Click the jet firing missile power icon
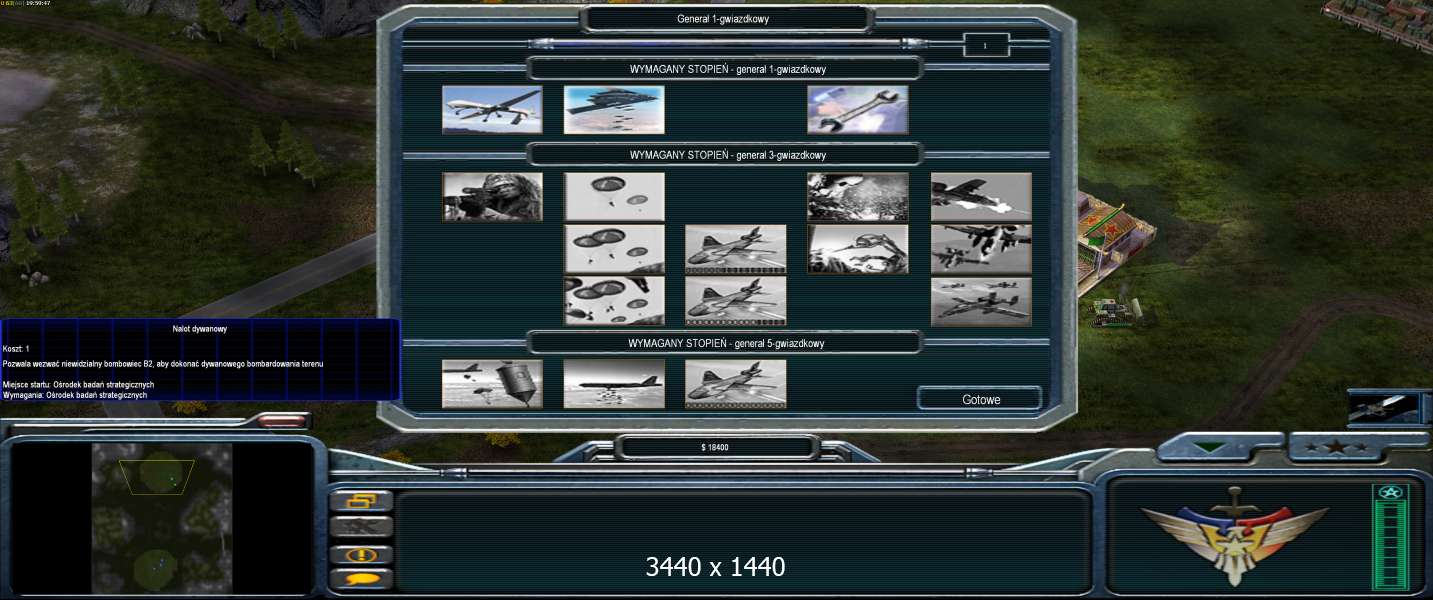The height and width of the screenshot is (600, 1433). point(981,197)
